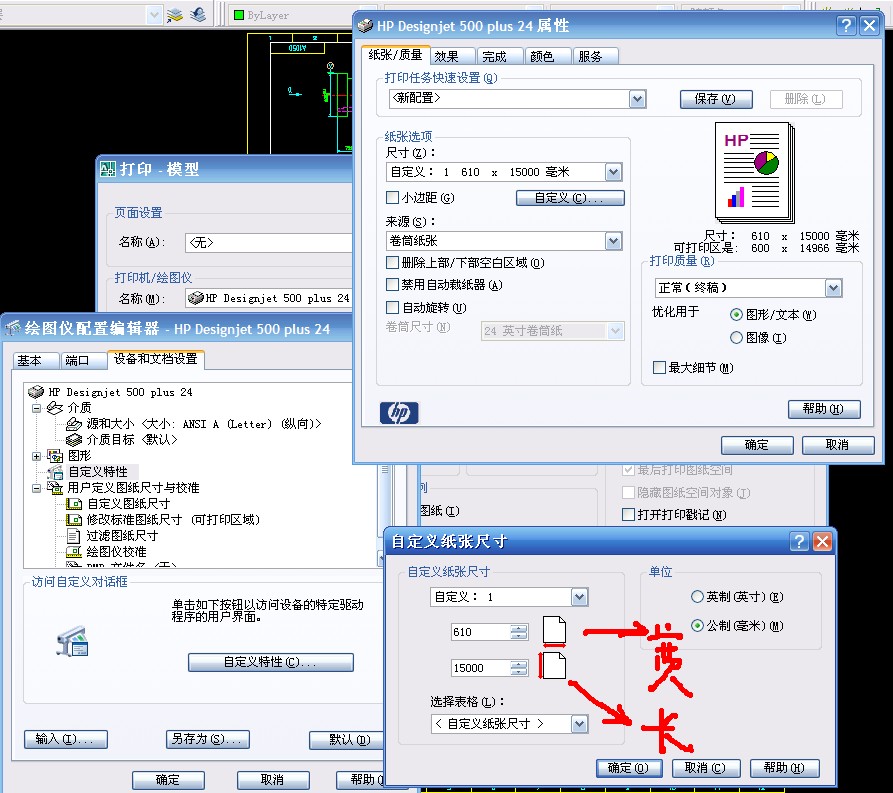Click the layer properties manager icon in toolbar
893x793 pixels.
175,15
